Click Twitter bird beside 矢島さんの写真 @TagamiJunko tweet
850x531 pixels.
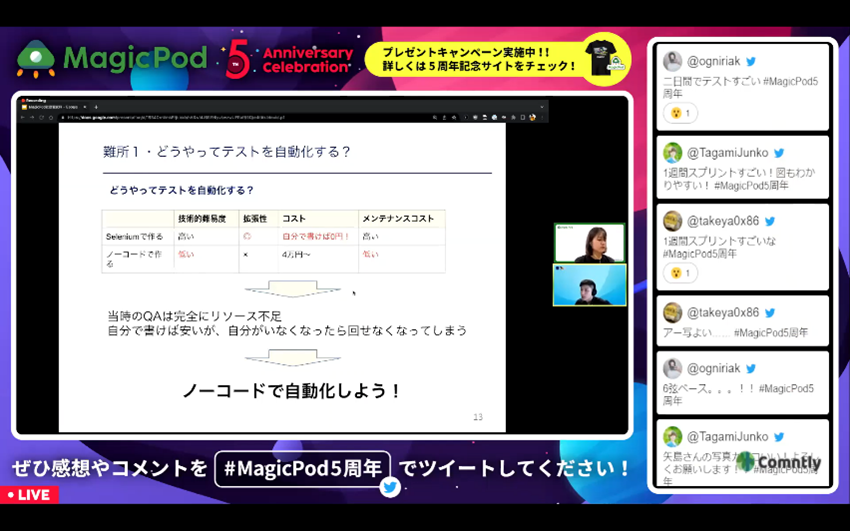[x=779, y=437]
